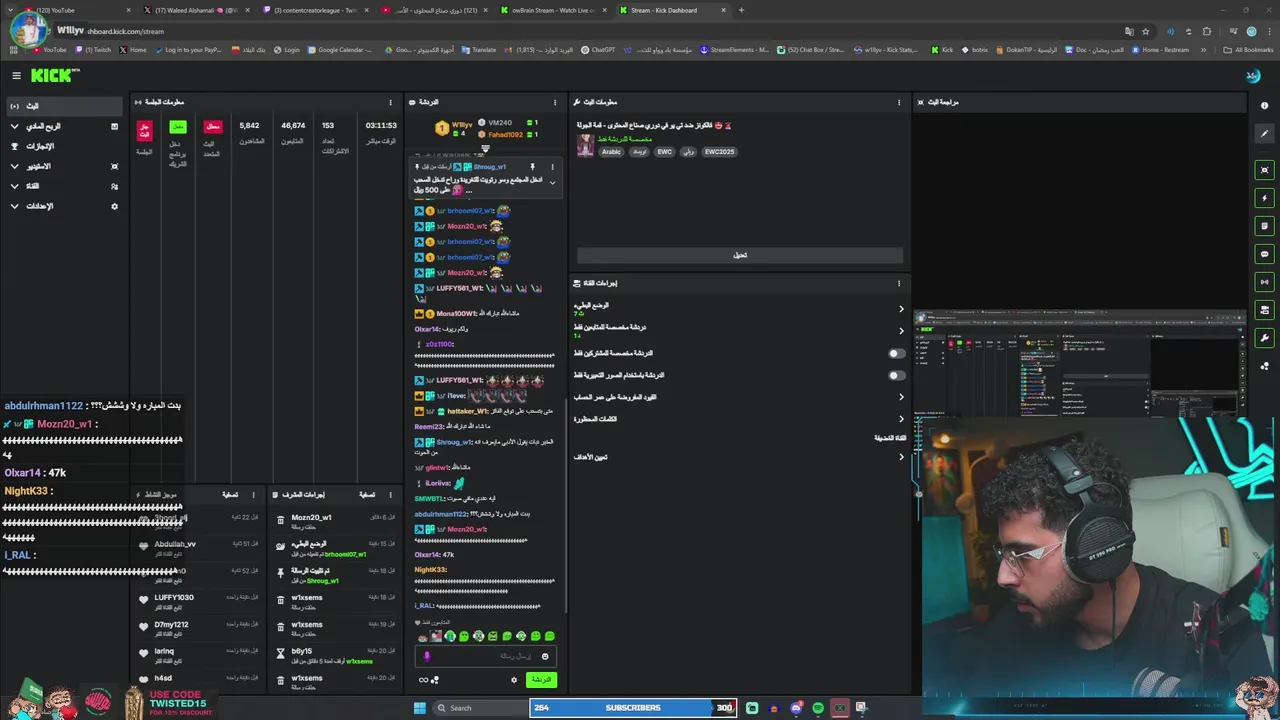This screenshot has height=720, width=1280.
Task: Open the Kick hamburger menu
Action: pos(16,76)
